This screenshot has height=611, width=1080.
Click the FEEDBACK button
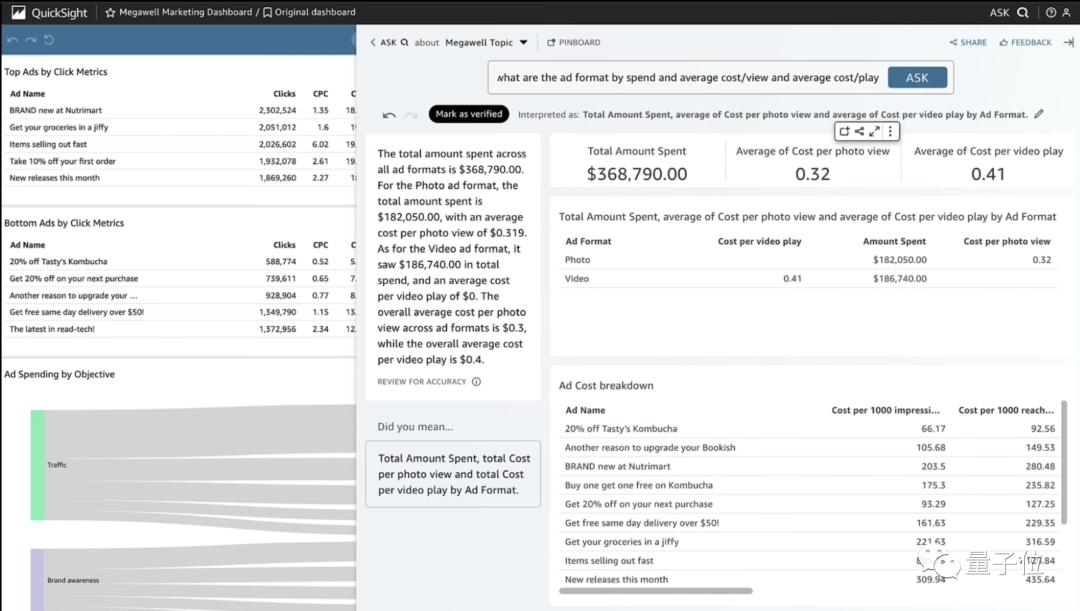coord(1026,42)
